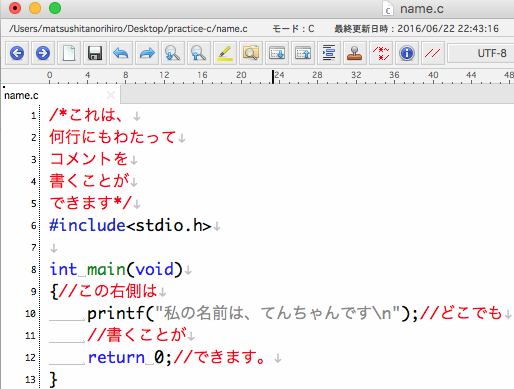Viewport: 514px width, 389px height.
Task: Click the closing brace on line 13
Action: click(54, 379)
